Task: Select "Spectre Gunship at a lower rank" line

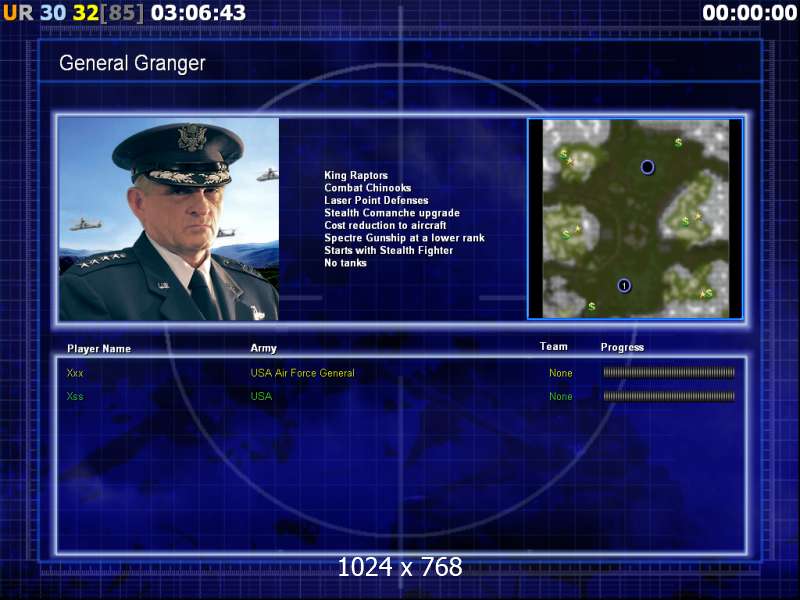Action: point(404,238)
